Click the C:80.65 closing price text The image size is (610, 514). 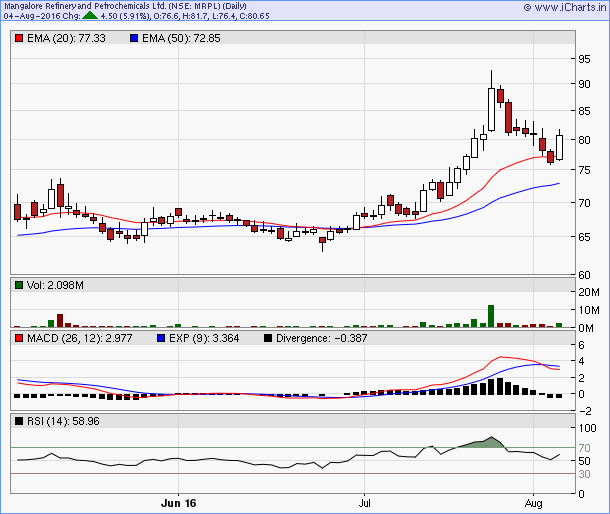(254, 16)
